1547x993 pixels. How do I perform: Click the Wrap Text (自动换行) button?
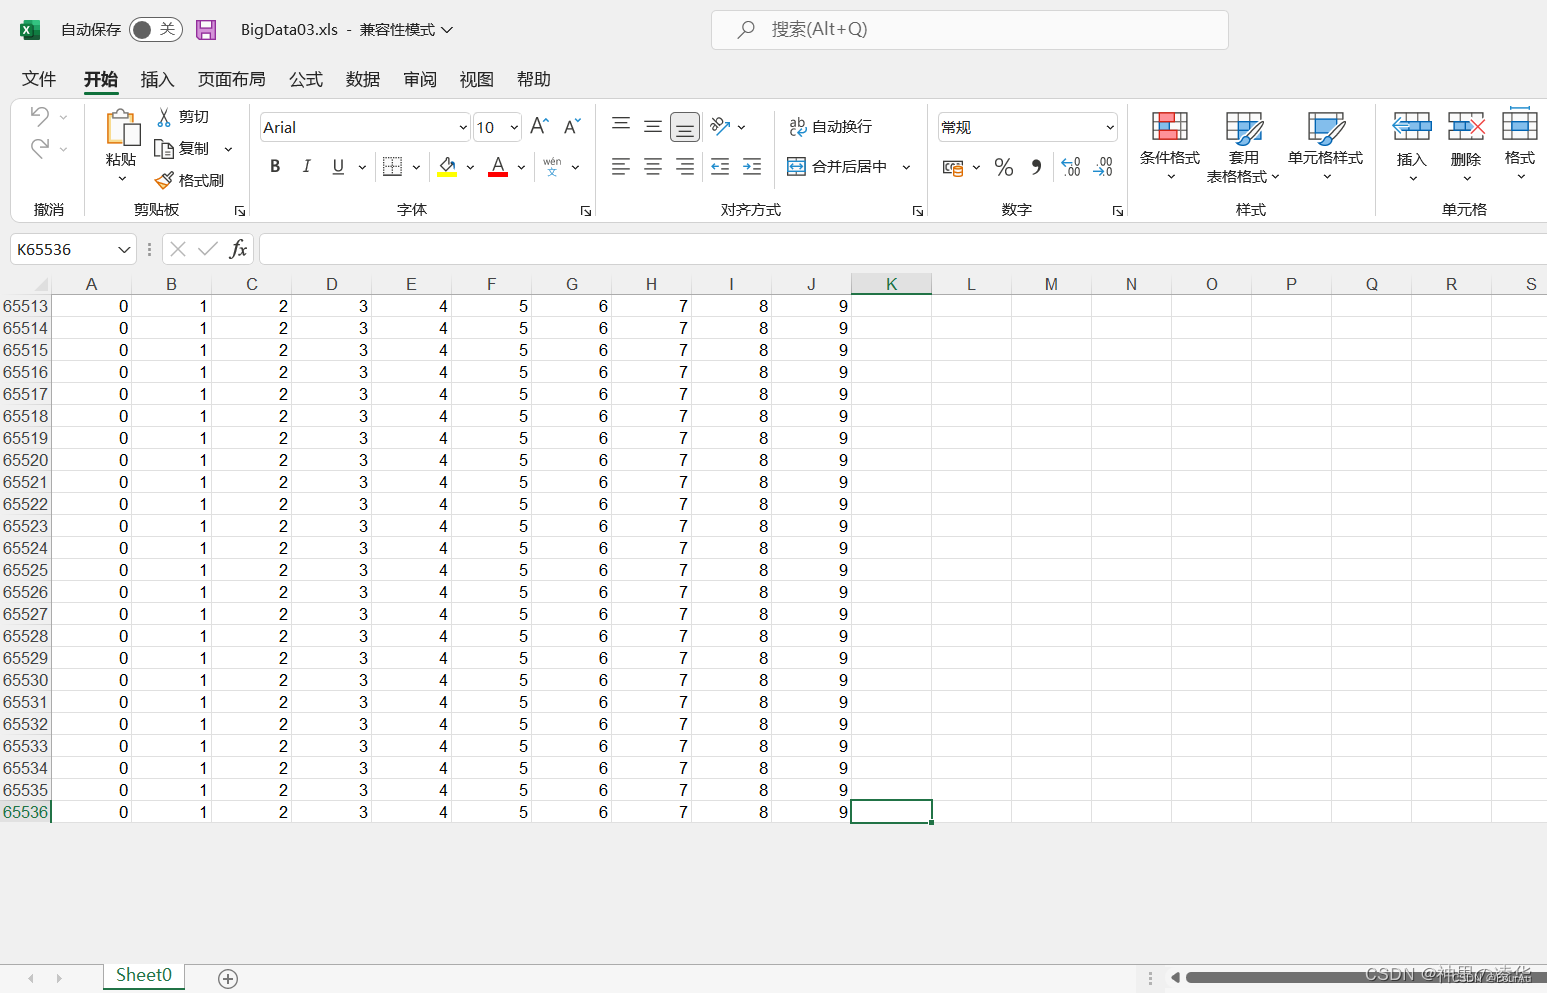coord(830,127)
